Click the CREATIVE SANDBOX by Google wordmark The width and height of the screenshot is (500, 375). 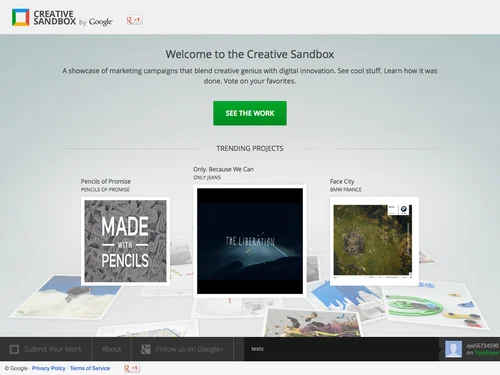[73, 18]
